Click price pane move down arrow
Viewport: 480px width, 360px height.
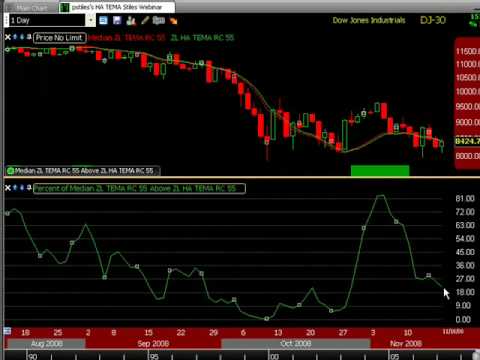[x=22, y=37]
